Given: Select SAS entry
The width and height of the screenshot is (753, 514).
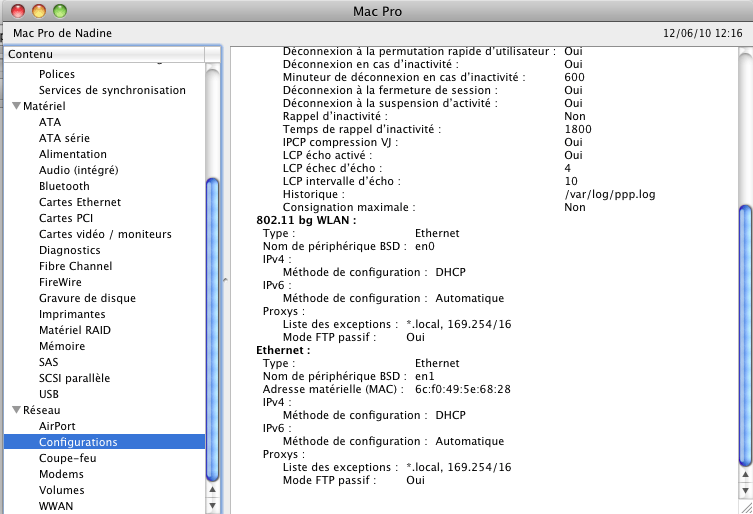Looking at the screenshot, I should (x=49, y=362).
